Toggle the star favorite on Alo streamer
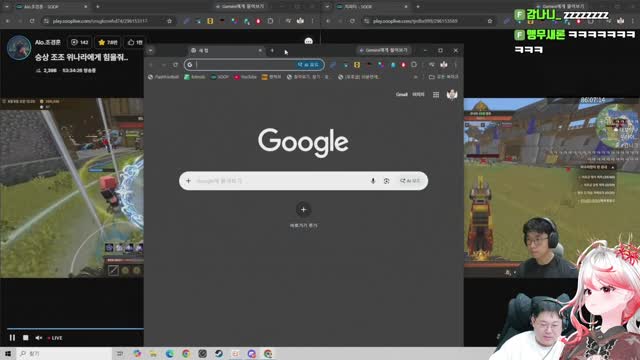The width and height of the screenshot is (640, 360). (x=108, y=42)
